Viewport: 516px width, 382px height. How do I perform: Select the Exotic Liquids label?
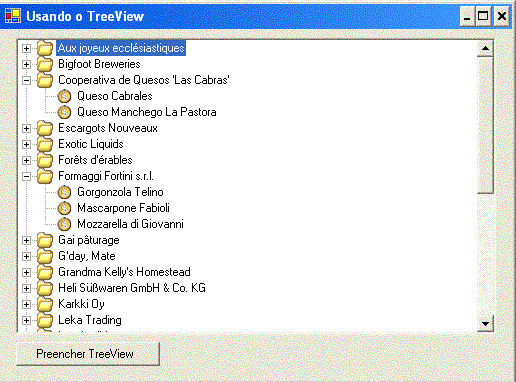click(91, 144)
